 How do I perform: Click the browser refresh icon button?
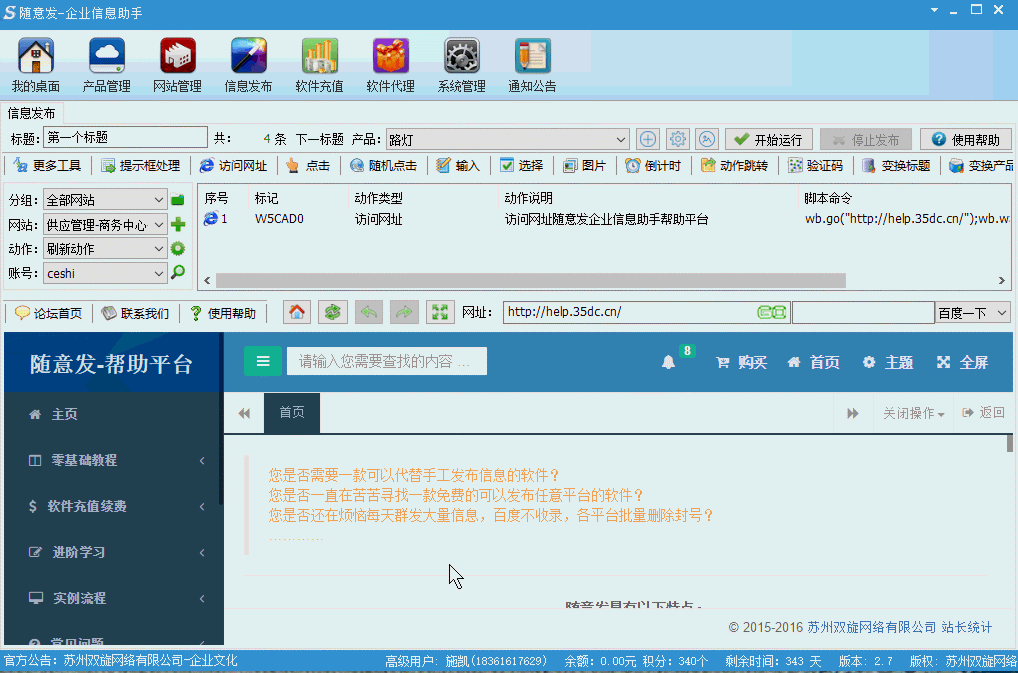pos(332,313)
